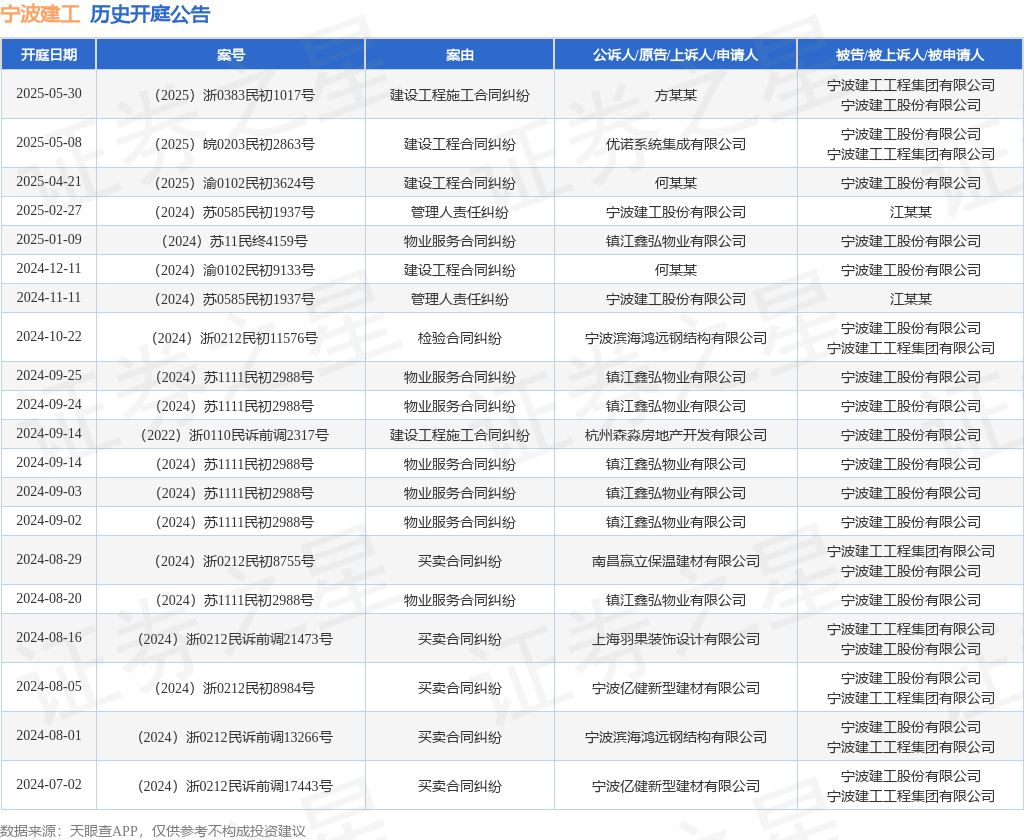Select the 公诉人/原告/上诉人/申请人 column header
Screen dimensions: 1024x840
[x=675, y=55]
